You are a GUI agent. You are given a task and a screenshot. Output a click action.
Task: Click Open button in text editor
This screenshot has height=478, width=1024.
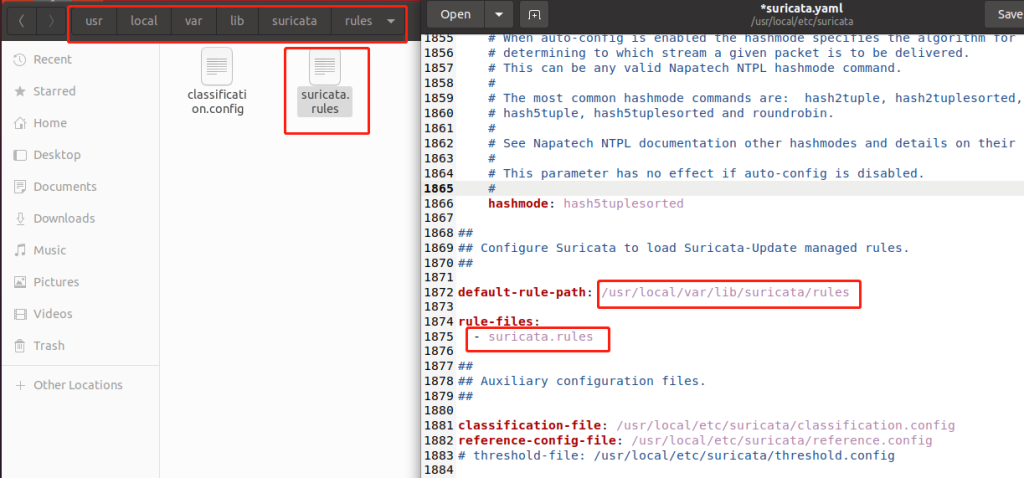click(456, 14)
